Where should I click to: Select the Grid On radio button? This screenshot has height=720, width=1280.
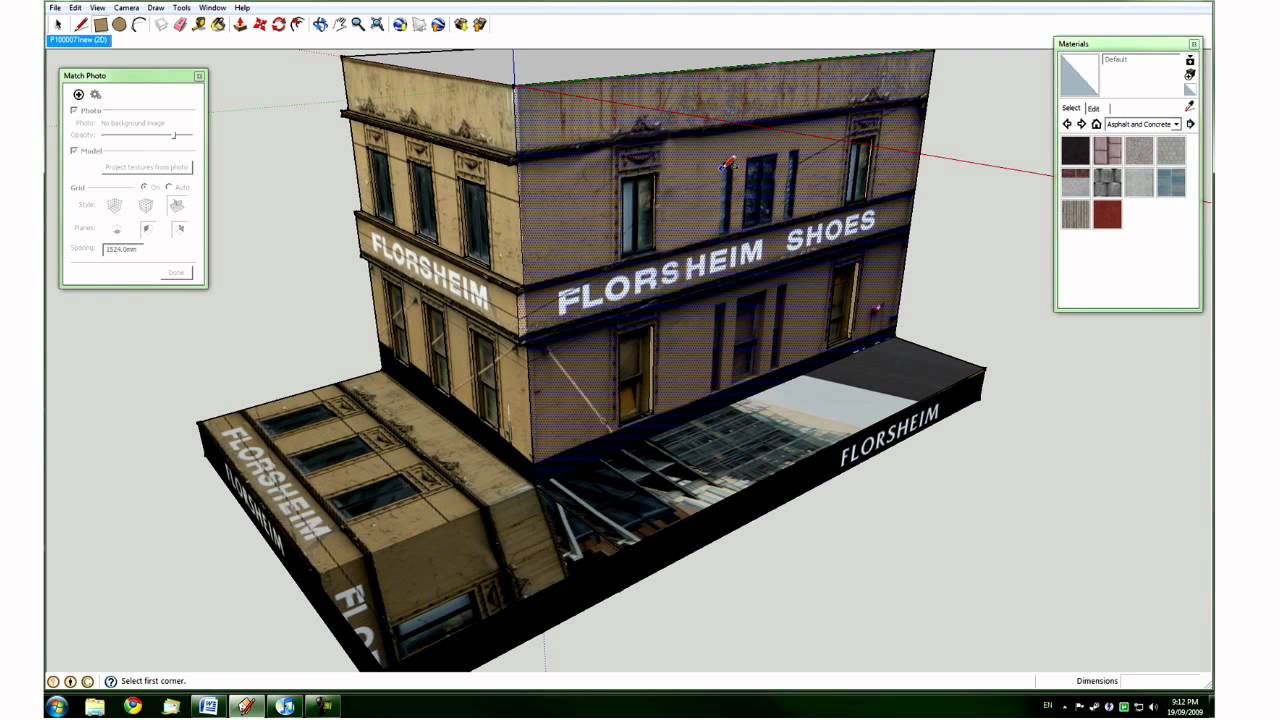tap(144, 187)
